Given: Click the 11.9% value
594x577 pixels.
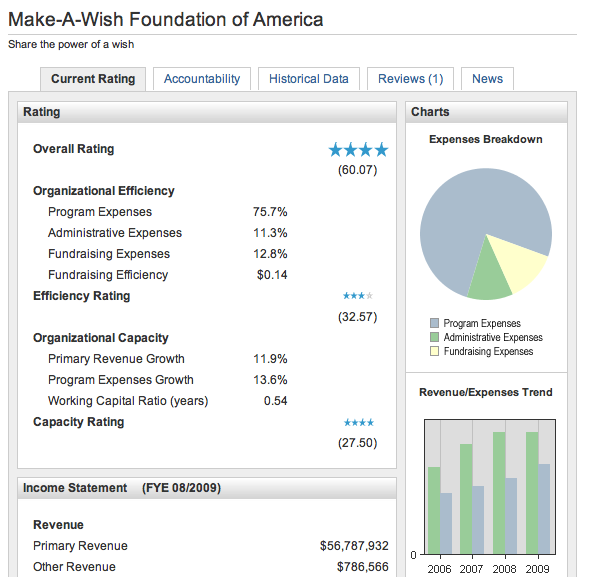Looking at the screenshot, I should pos(270,359).
